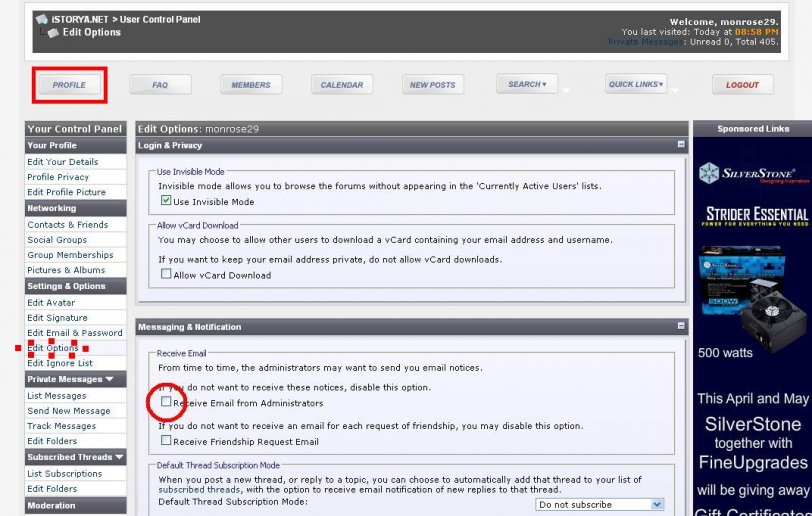Open Edit Email & Password link
Screen dimensions: 812x516
pyautogui.click(x=75, y=333)
